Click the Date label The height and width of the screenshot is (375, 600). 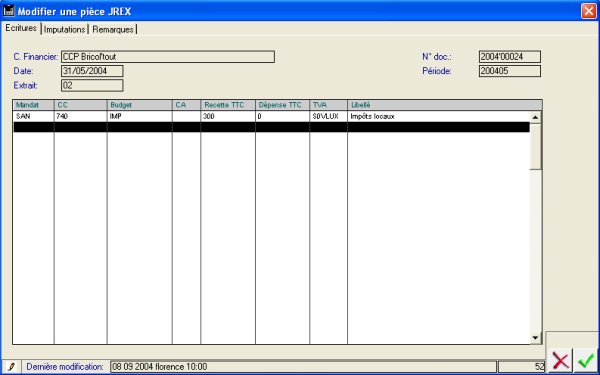pyautogui.click(x=24, y=71)
